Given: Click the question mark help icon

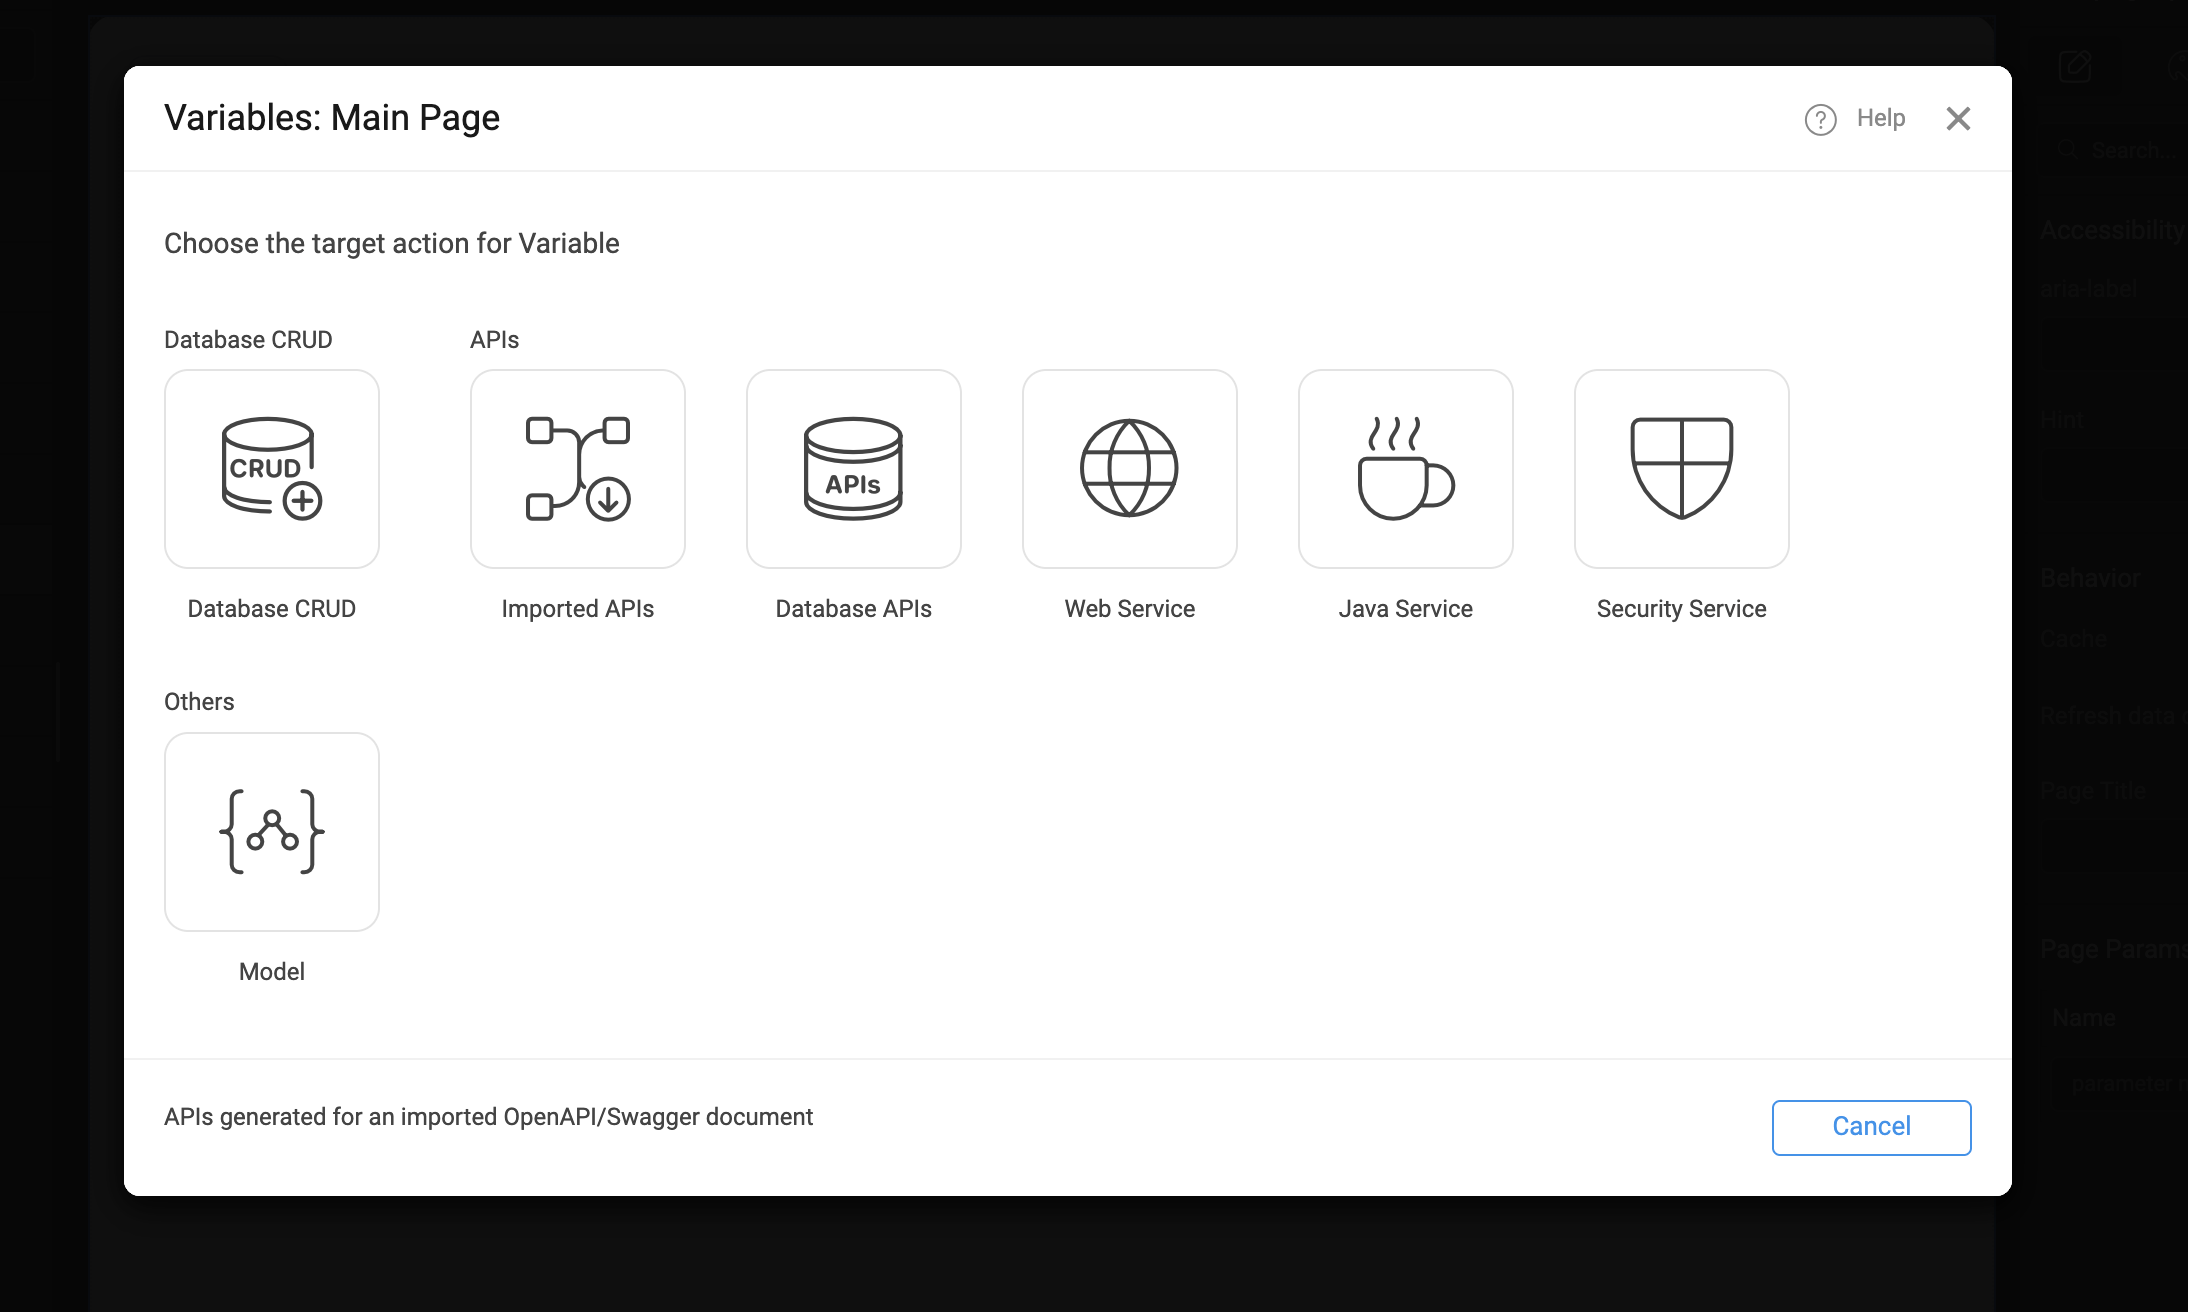Looking at the screenshot, I should tap(1820, 119).
